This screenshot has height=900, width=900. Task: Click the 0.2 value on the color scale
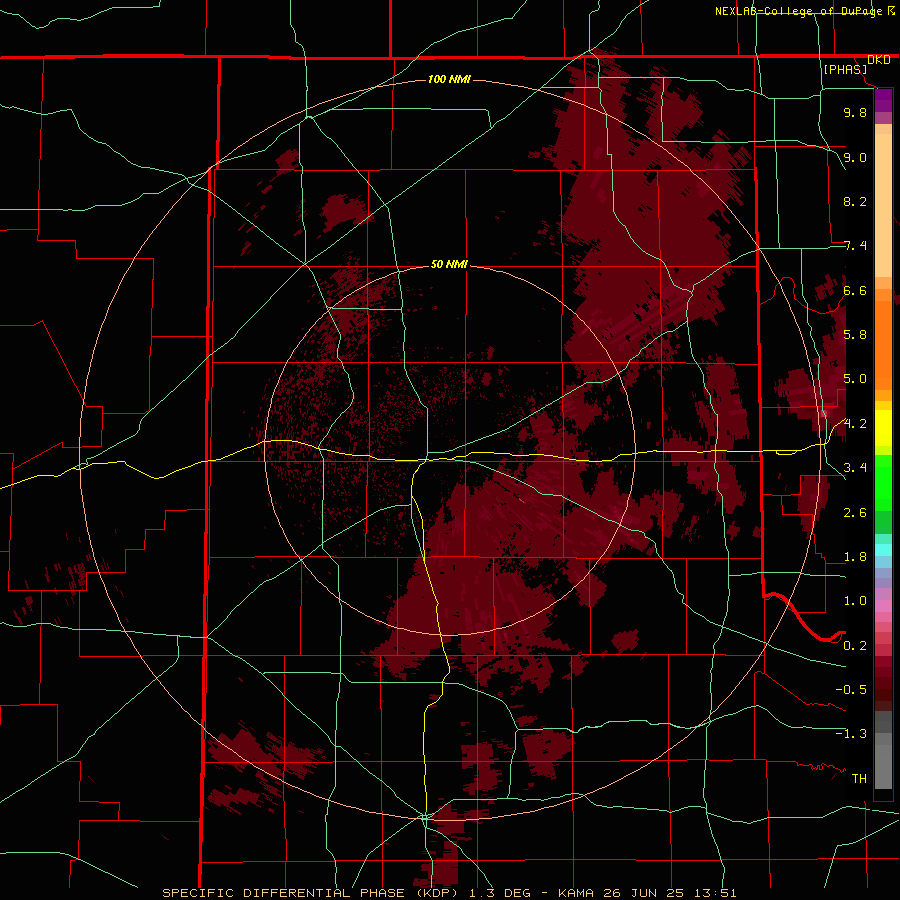pyautogui.click(x=855, y=646)
